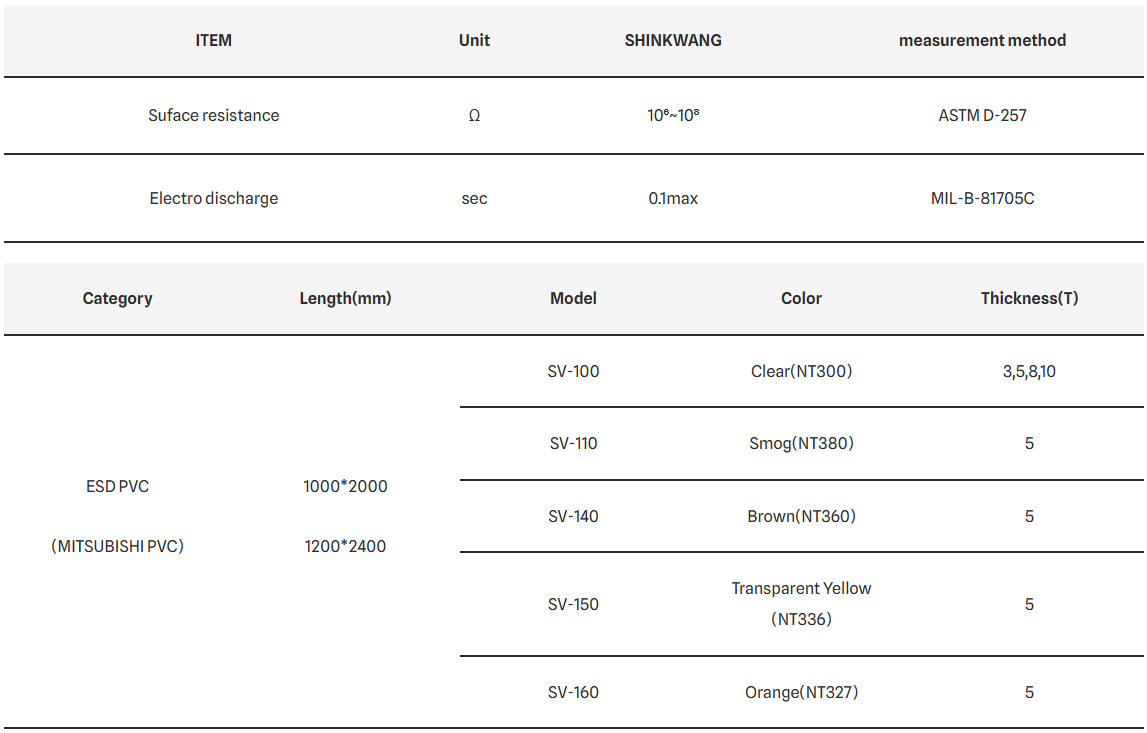Viewport: 1147px width, 733px height.
Task: Select the SV-160 model cell
Action: pyautogui.click(x=574, y=692)
